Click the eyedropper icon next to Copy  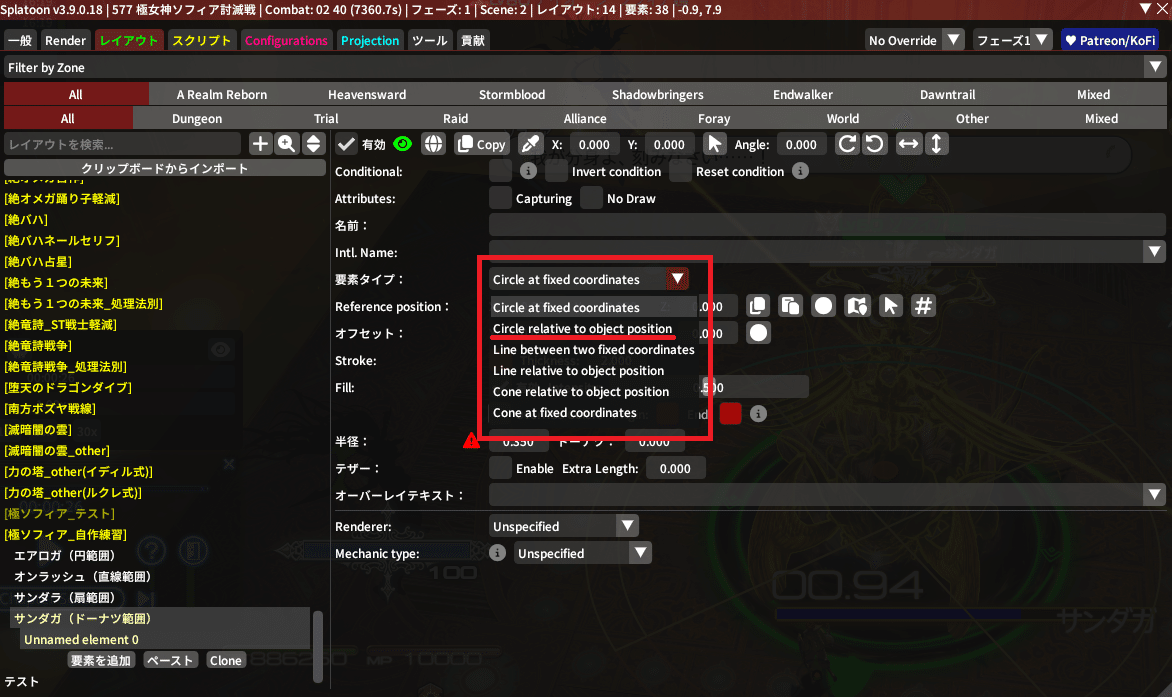pyautogui.click(x=530, y=144)
